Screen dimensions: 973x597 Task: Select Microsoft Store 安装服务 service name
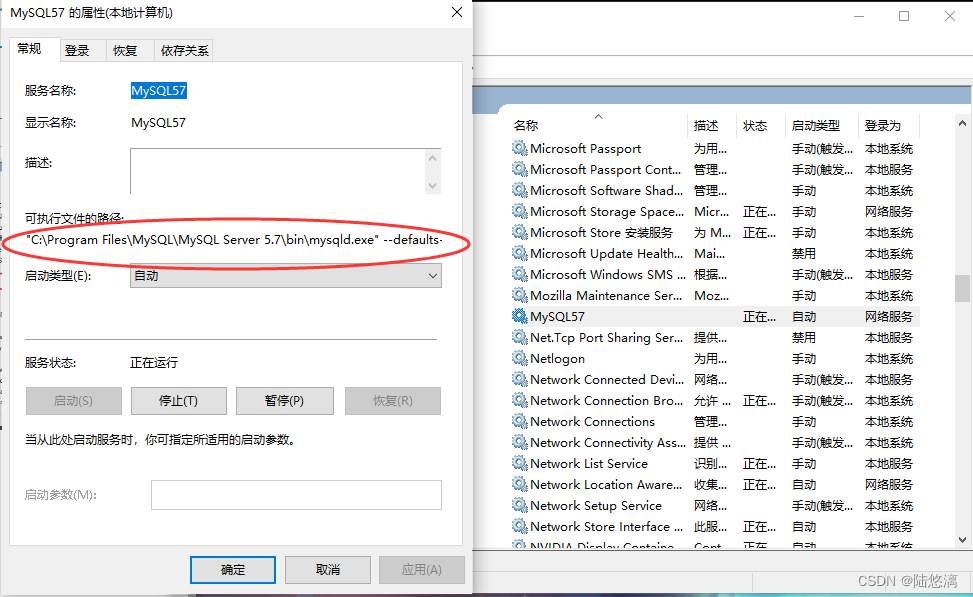tap(601, 233)
